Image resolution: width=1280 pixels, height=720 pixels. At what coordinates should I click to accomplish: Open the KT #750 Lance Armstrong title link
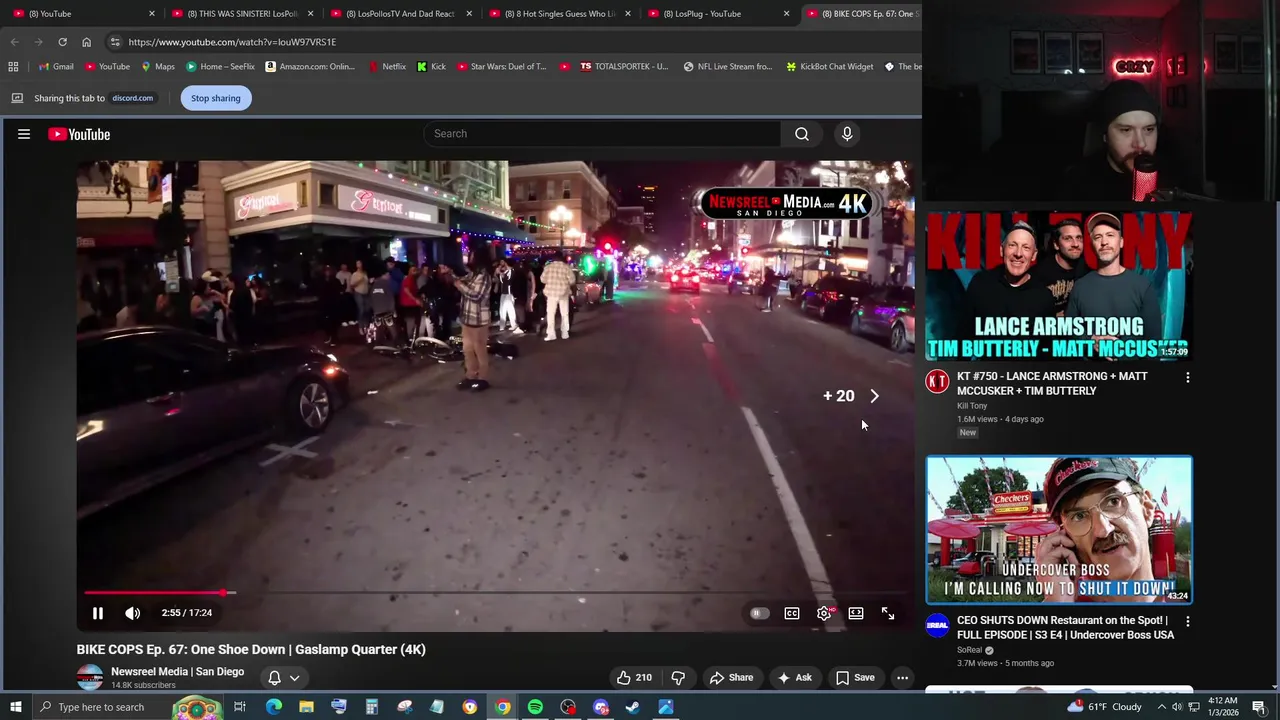coord(1052,384)
